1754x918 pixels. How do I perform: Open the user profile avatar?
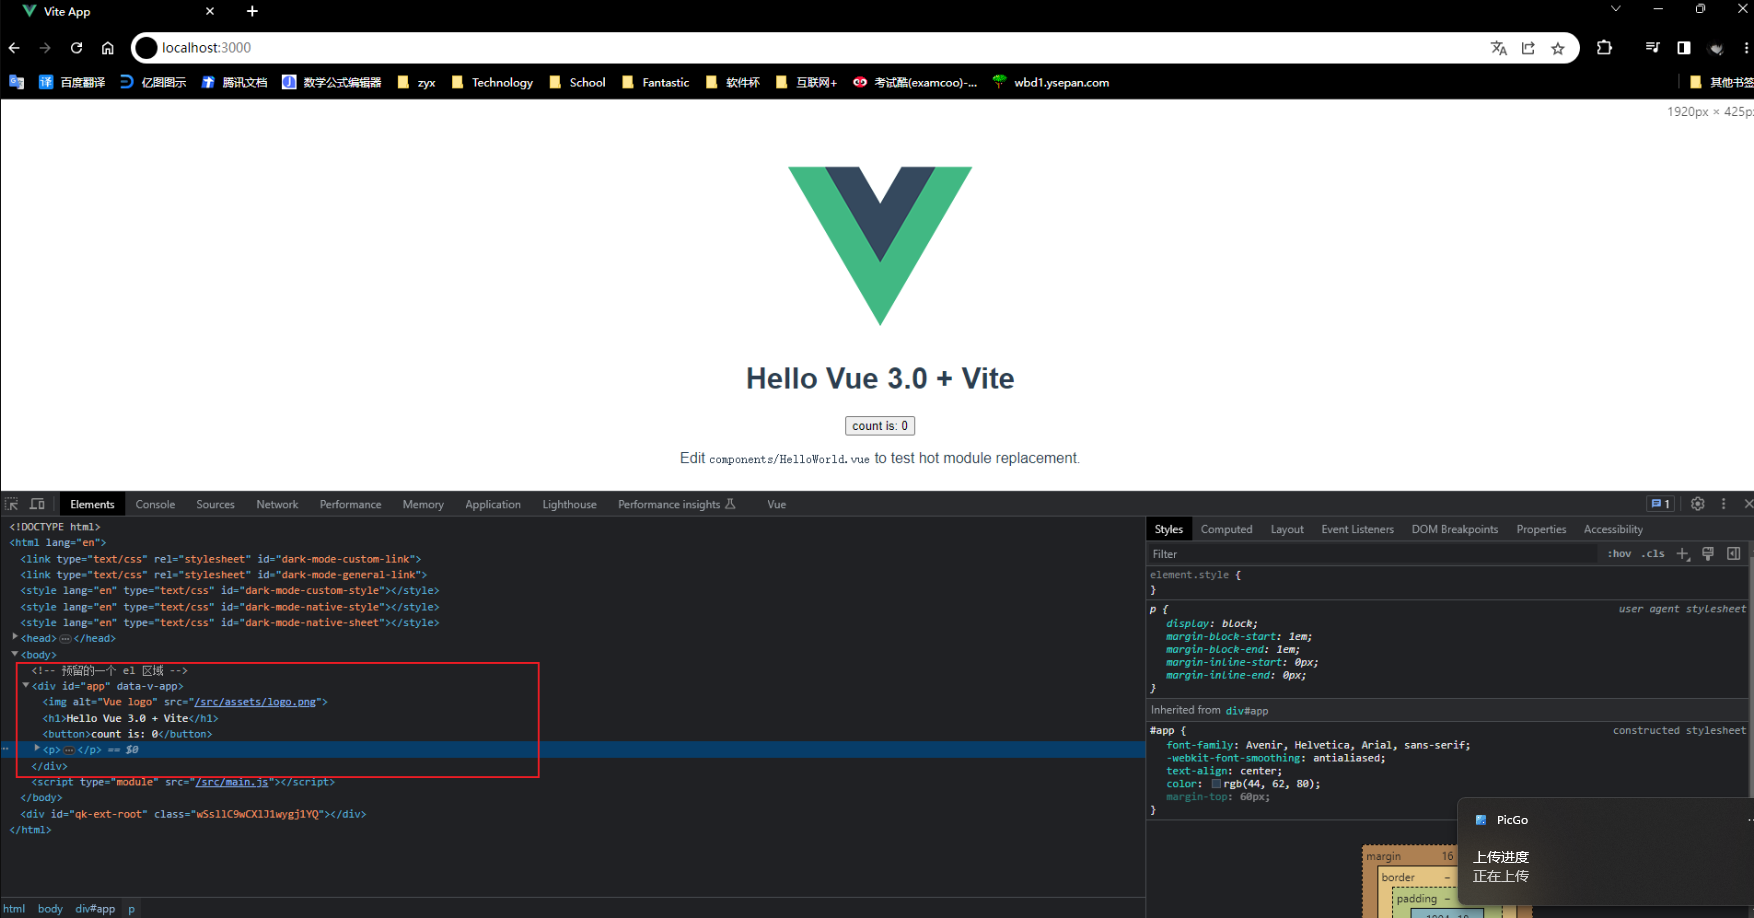click(1716, 48)
